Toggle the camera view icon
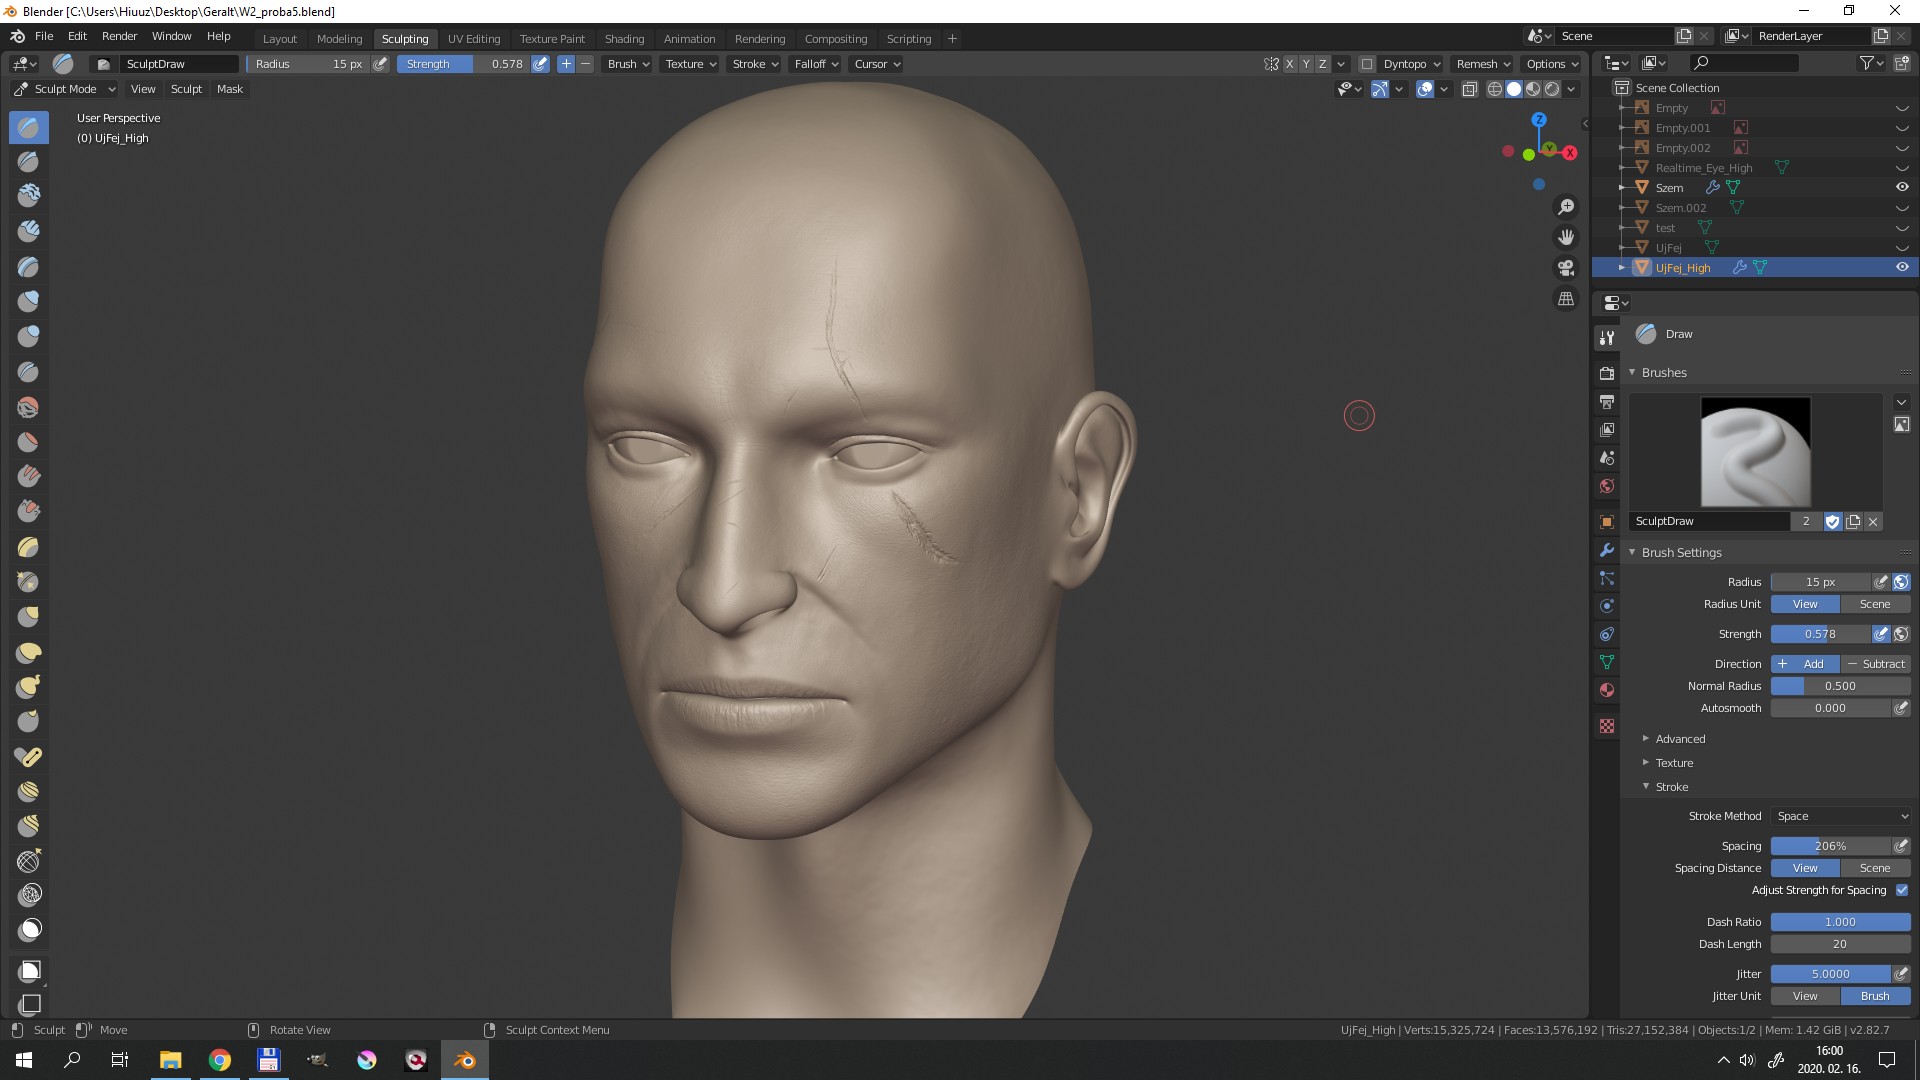1920x1080 pixels. coord(1566,268)
